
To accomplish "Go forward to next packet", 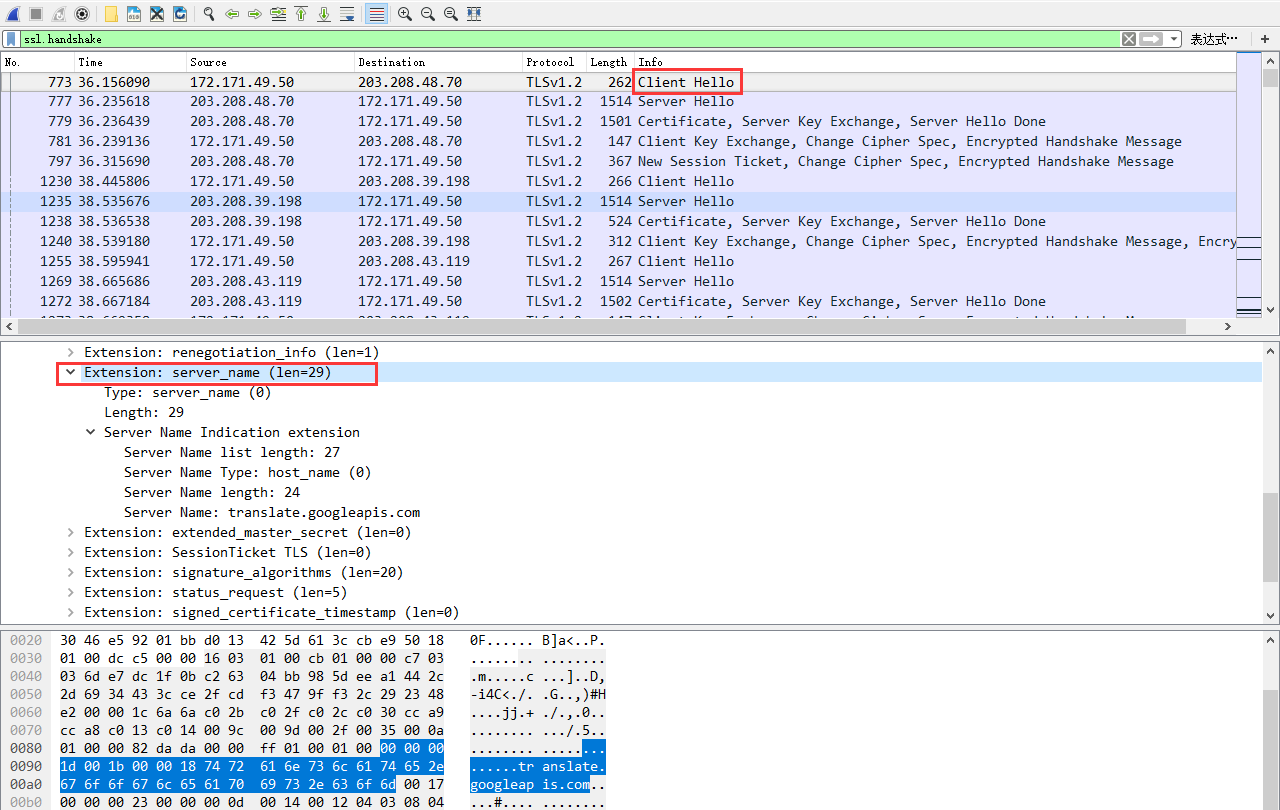I will click(254, 14).
